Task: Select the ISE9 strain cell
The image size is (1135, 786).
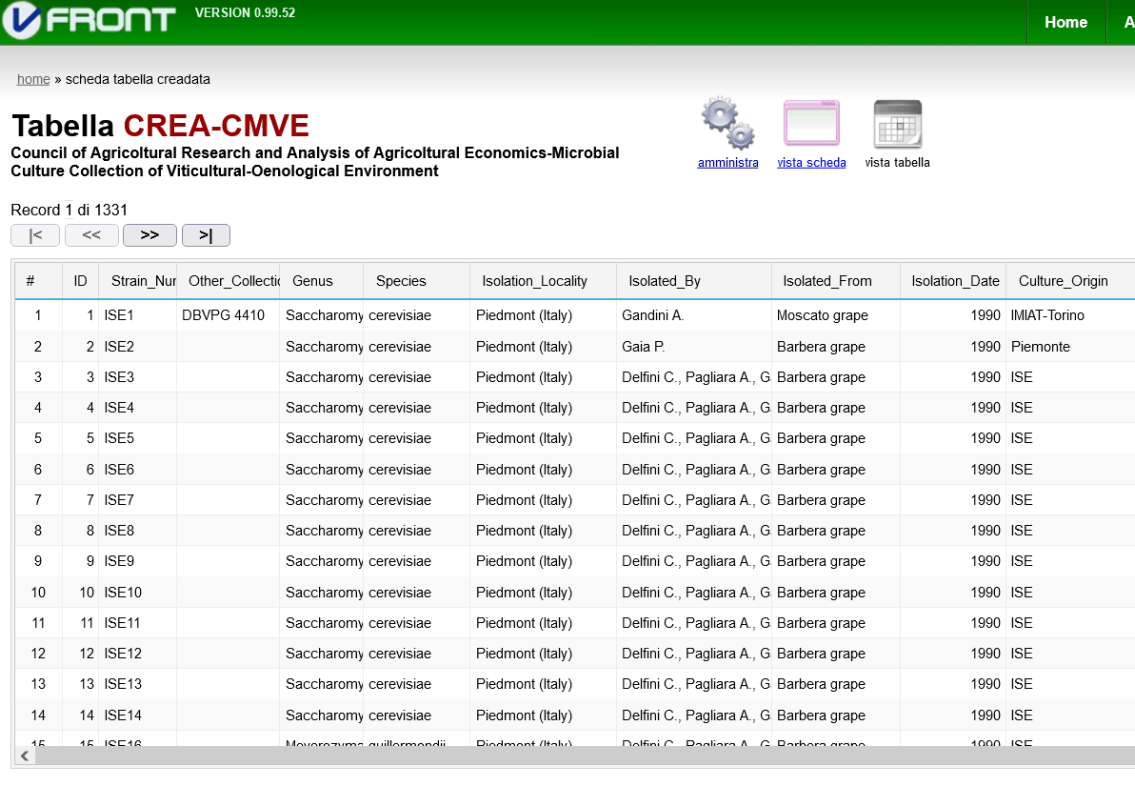Action: [x=138, y=561]
